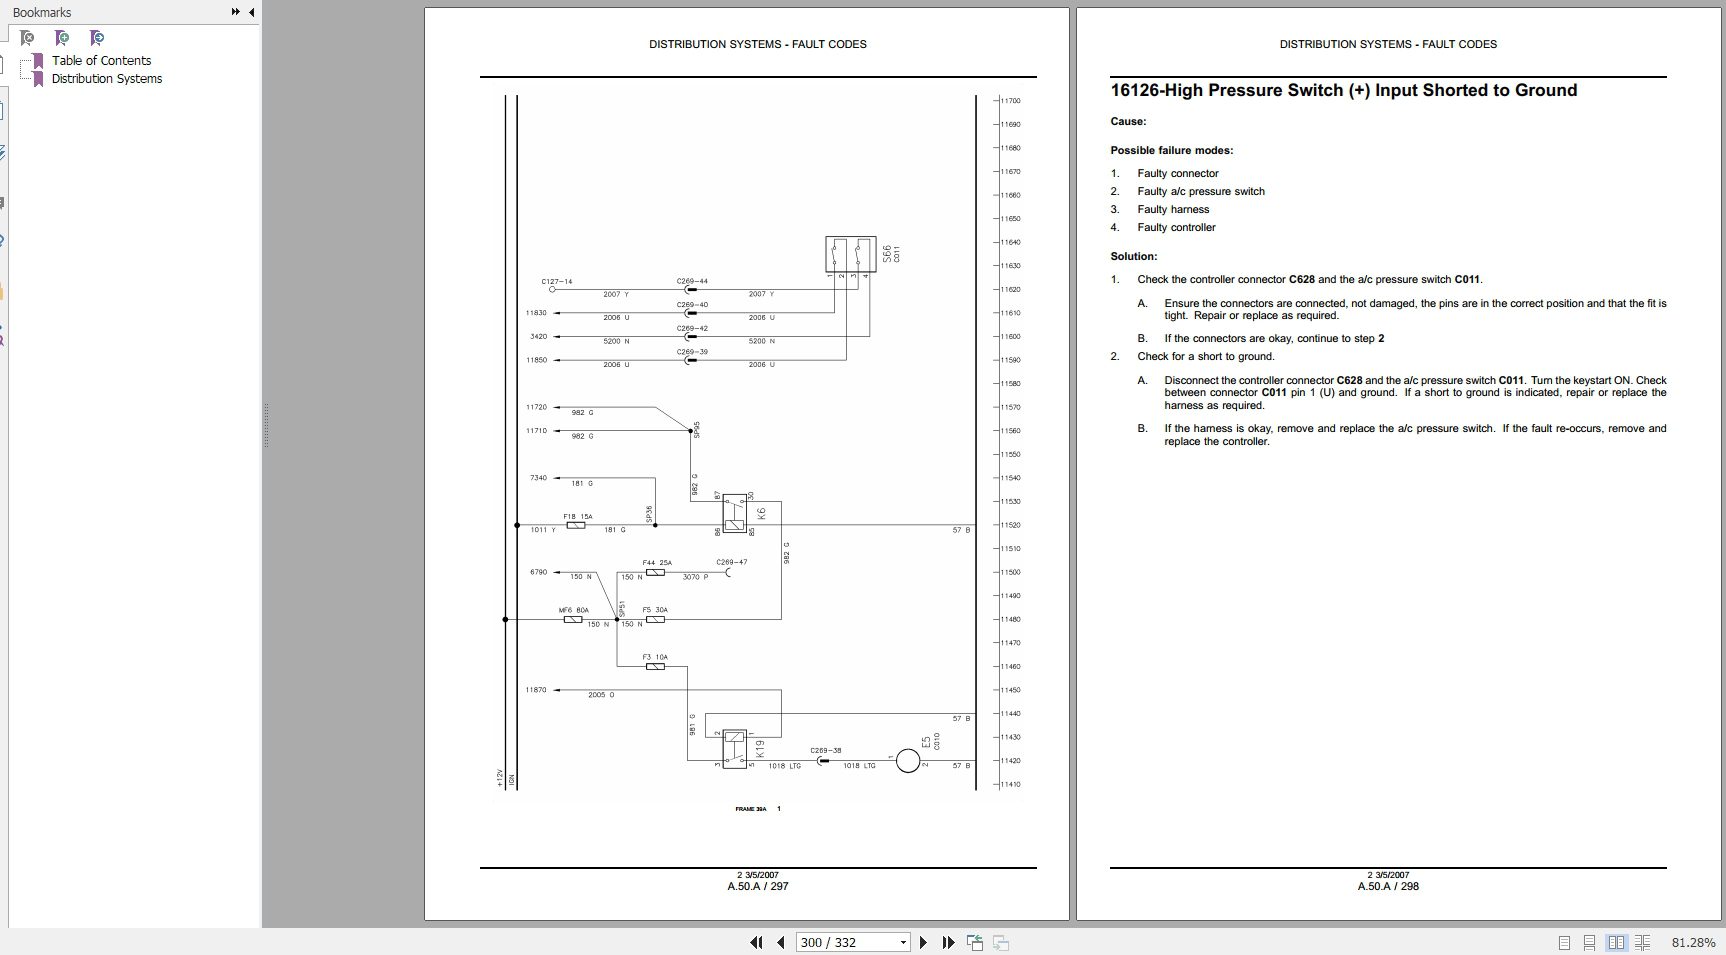
Task: Click the purple bookmark icon beside Distribution Systems
Action: click(x=38, y=78)
